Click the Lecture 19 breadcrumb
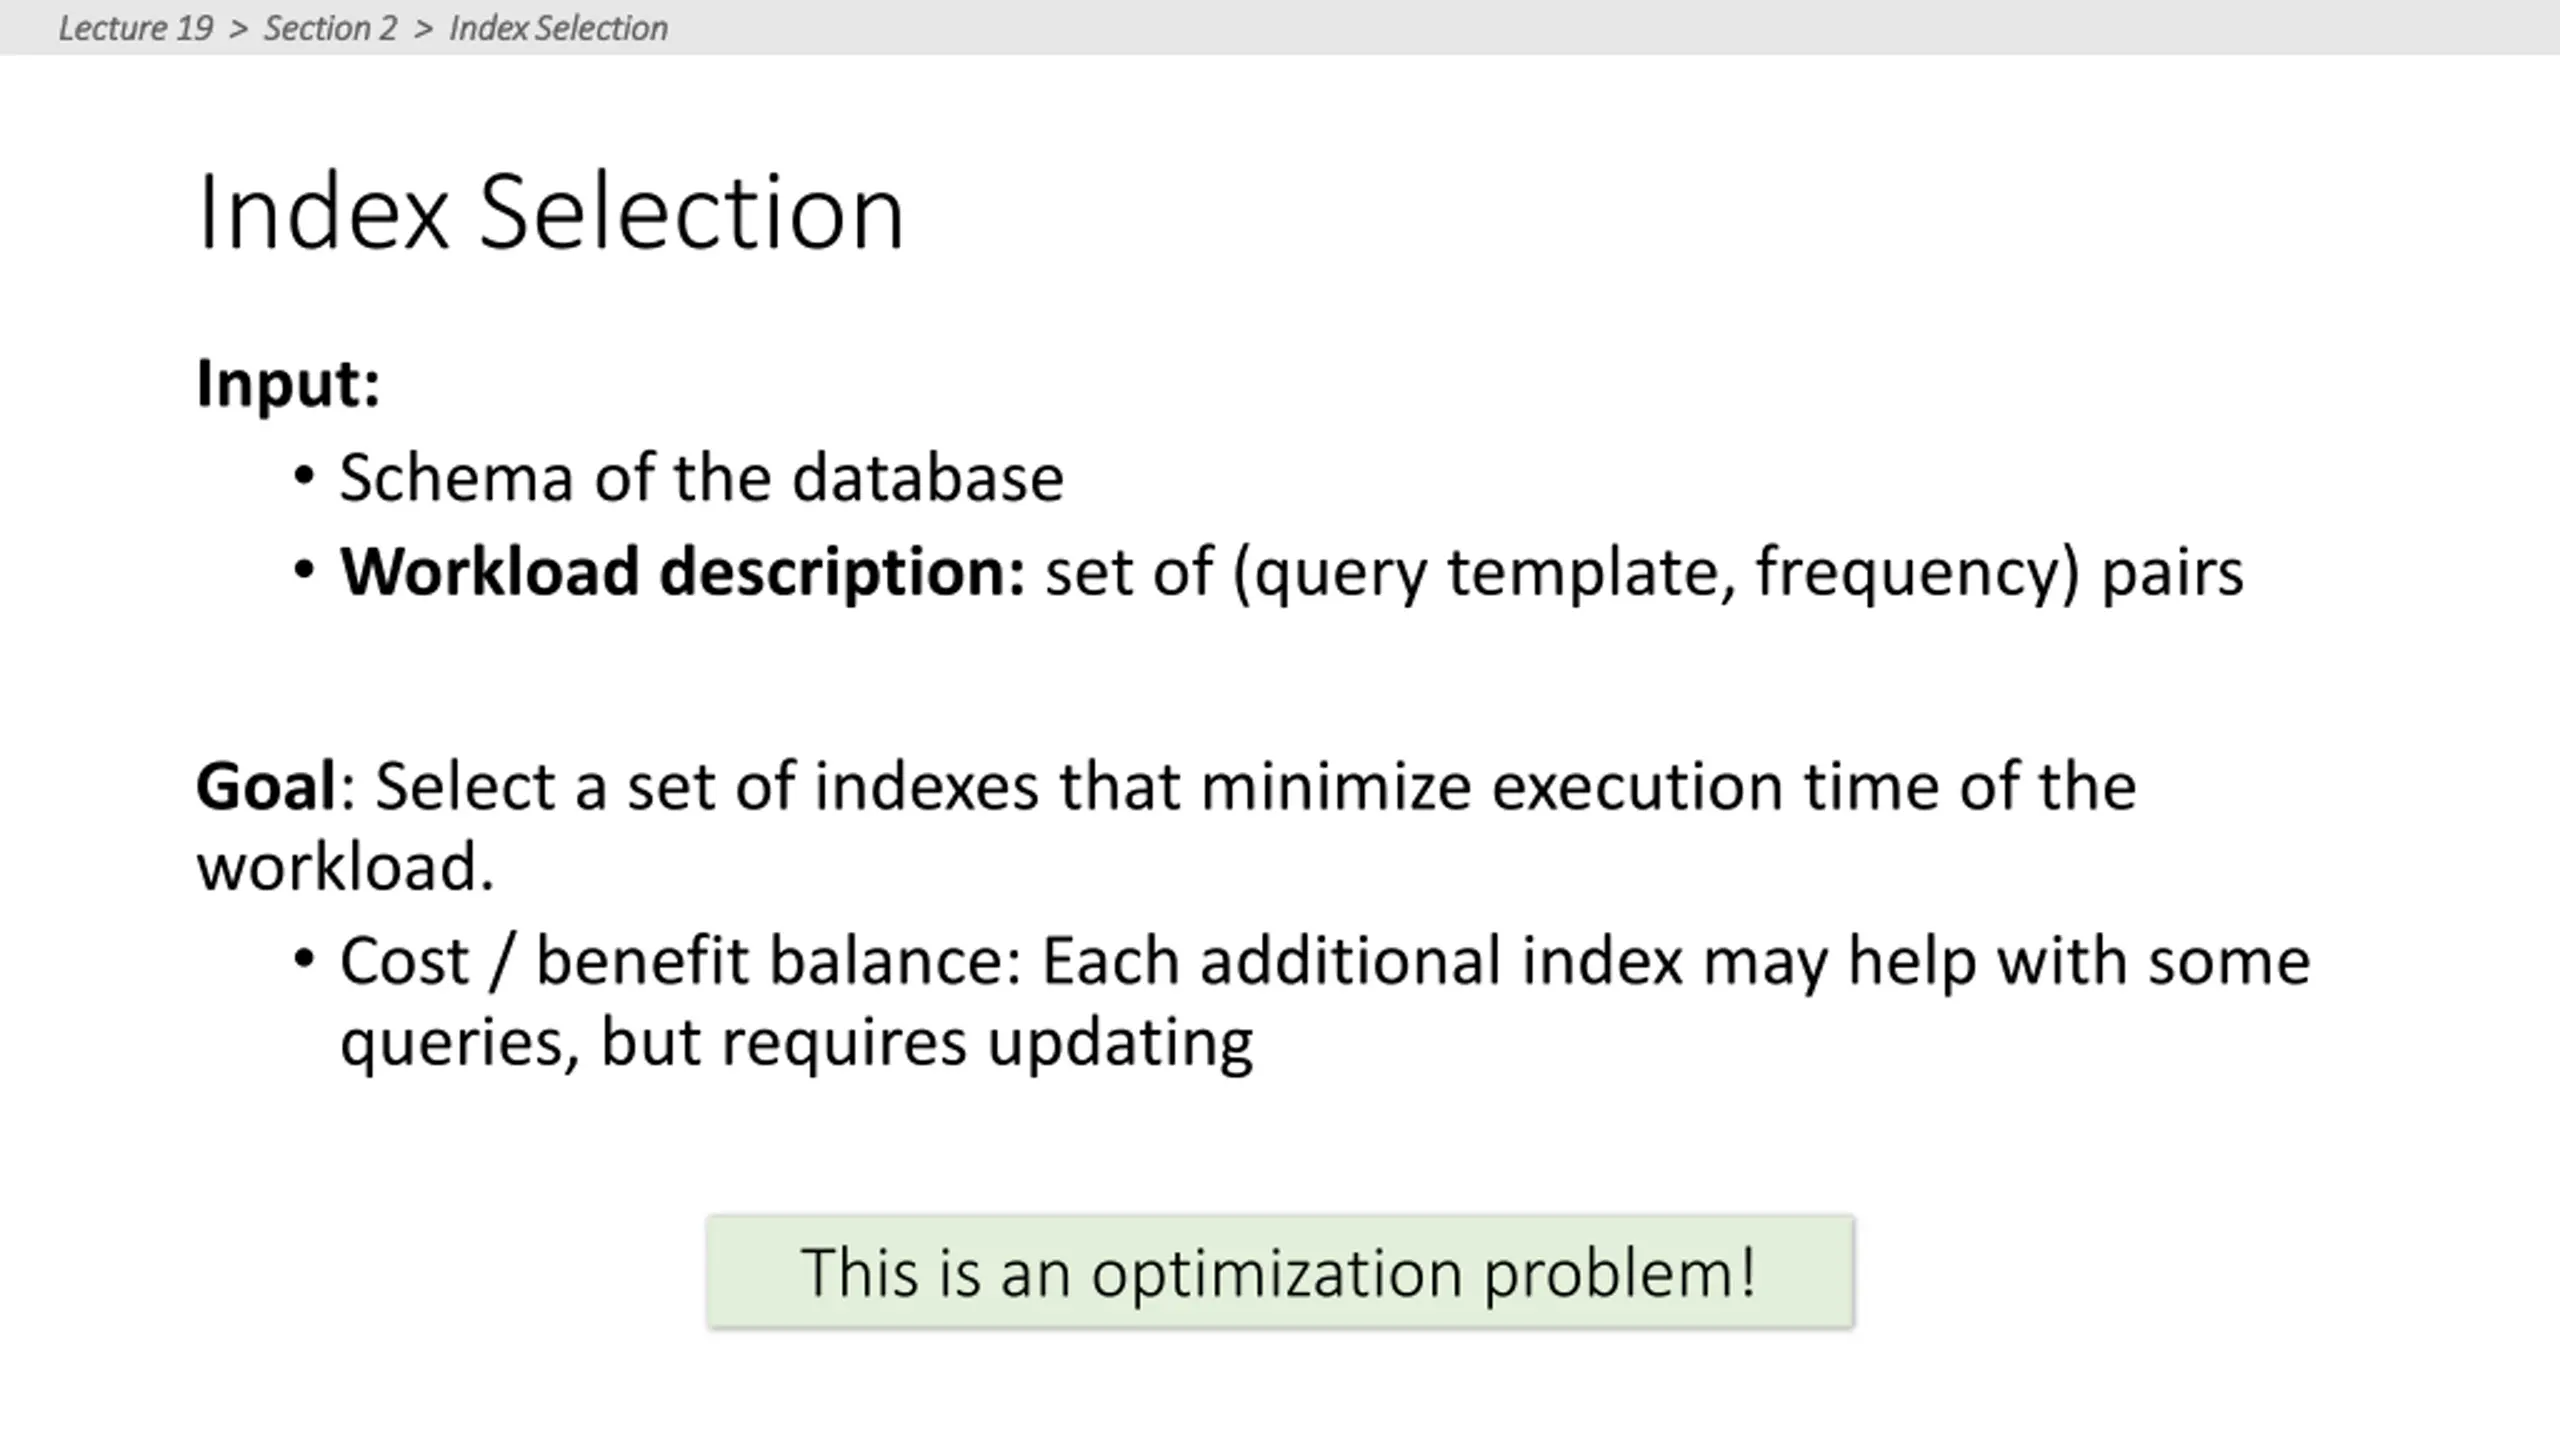Screen dimensions: 2560x1440 tap(136, 28)
